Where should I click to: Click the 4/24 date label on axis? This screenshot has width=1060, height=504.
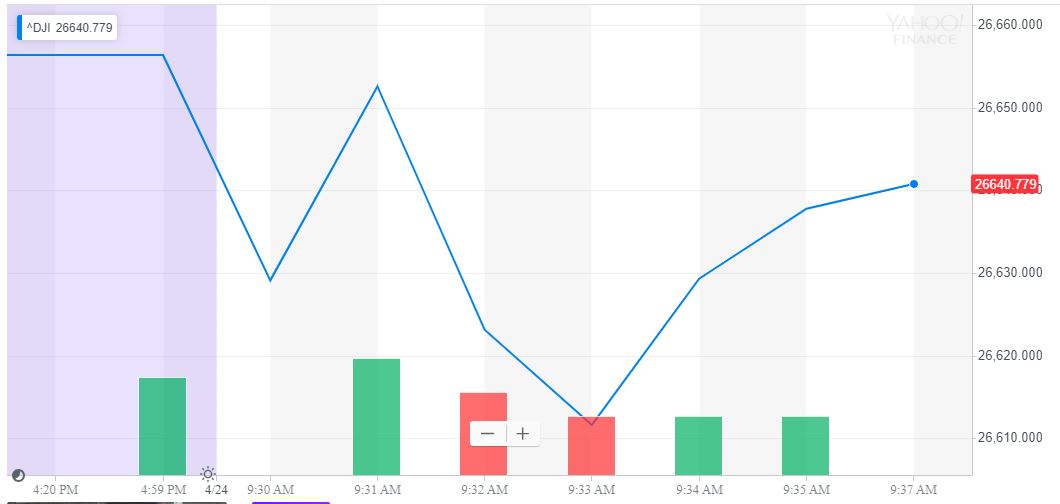215,490
